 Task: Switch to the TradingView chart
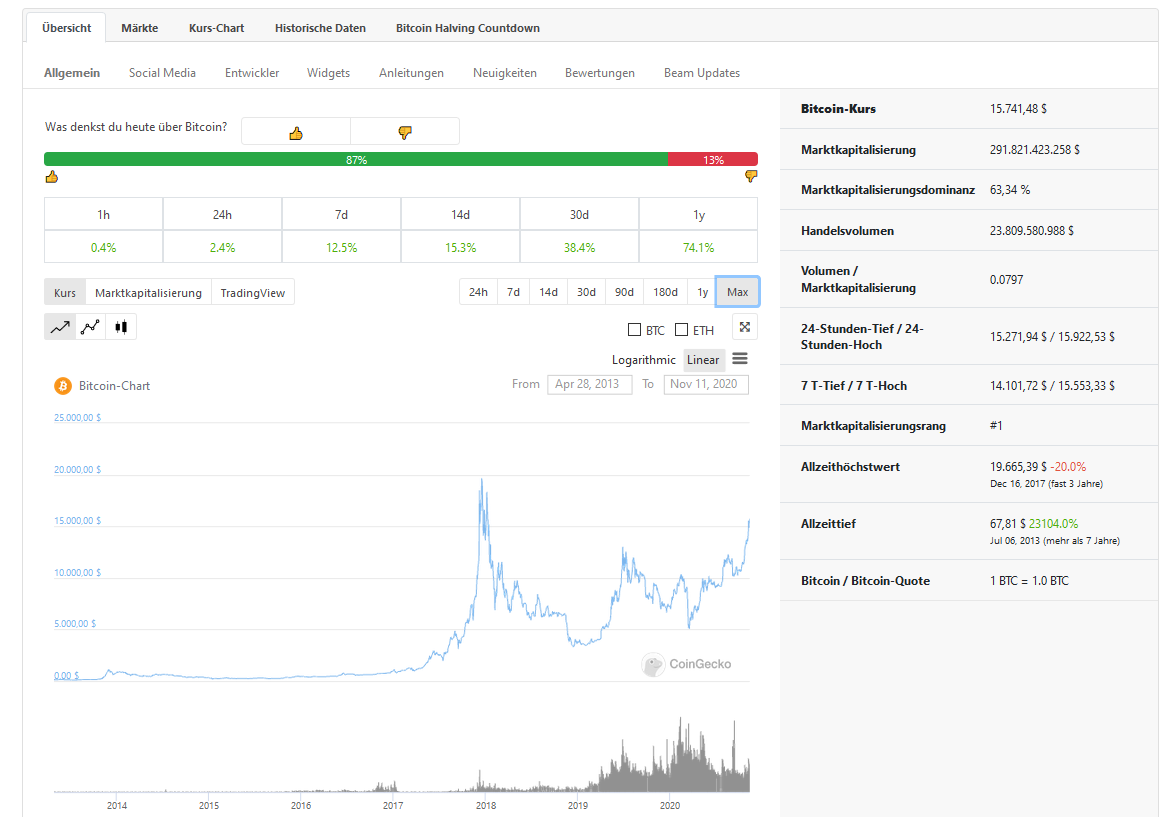click(253, 292)
